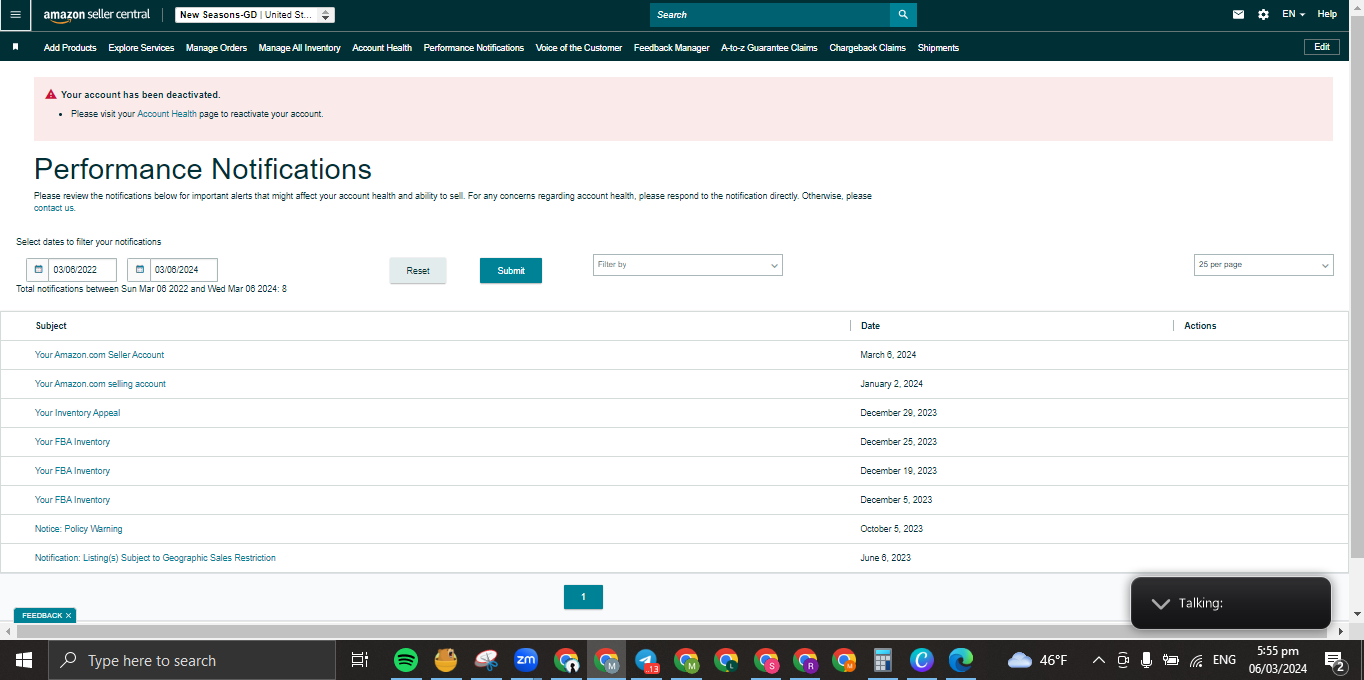Open 'Your Inventory Appeal' notification
Image resolution: width=1364 pixels, height=680 pixels.
pyautogui.click(x=77, y=413)
